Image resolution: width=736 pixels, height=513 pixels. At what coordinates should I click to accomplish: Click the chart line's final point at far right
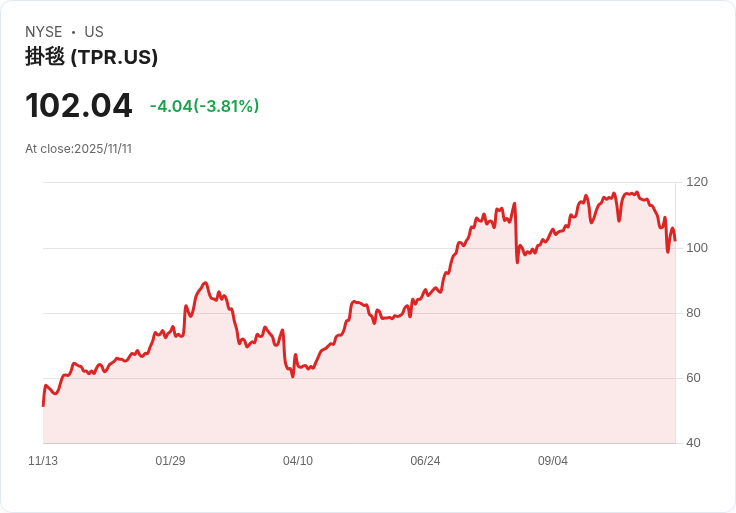tap(675, 240)
